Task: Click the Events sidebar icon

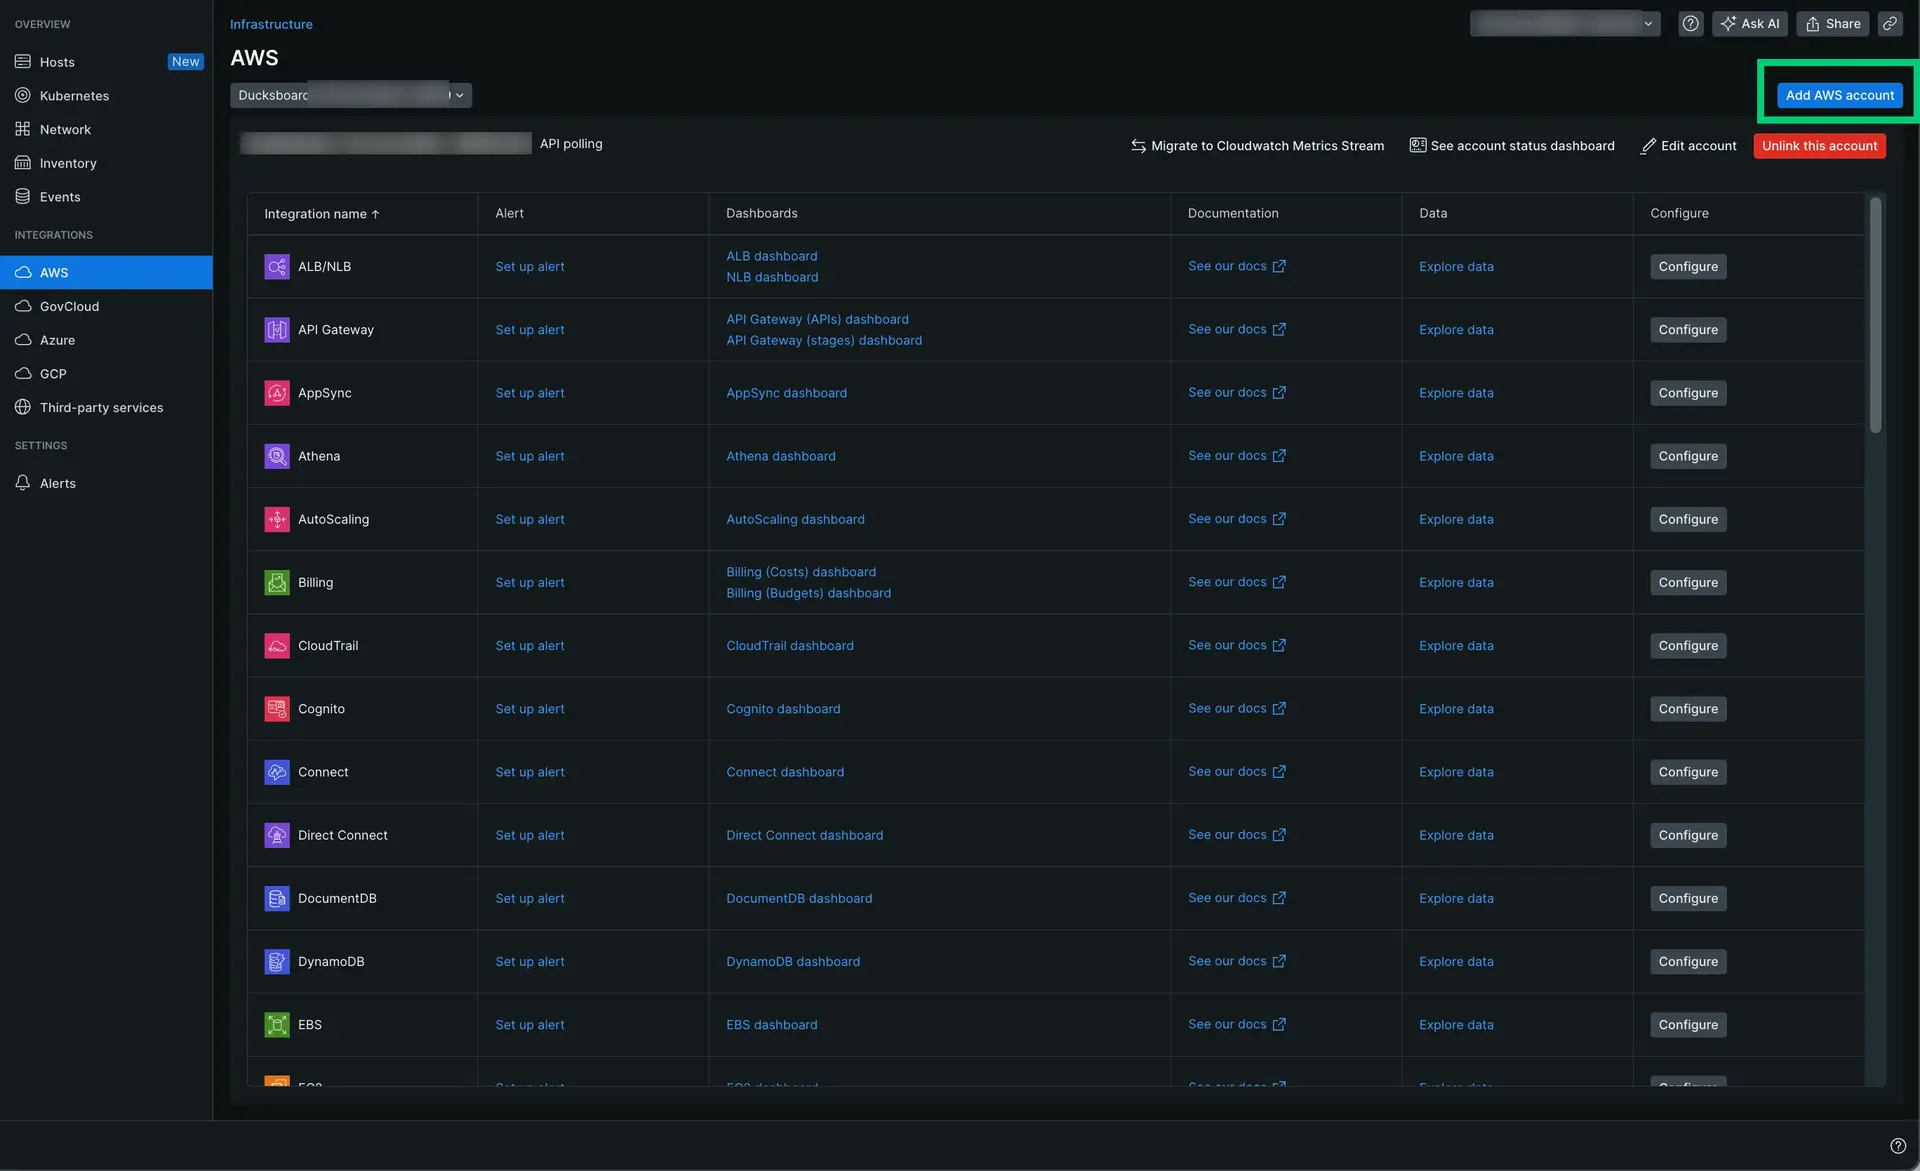Action: point(23,197)
